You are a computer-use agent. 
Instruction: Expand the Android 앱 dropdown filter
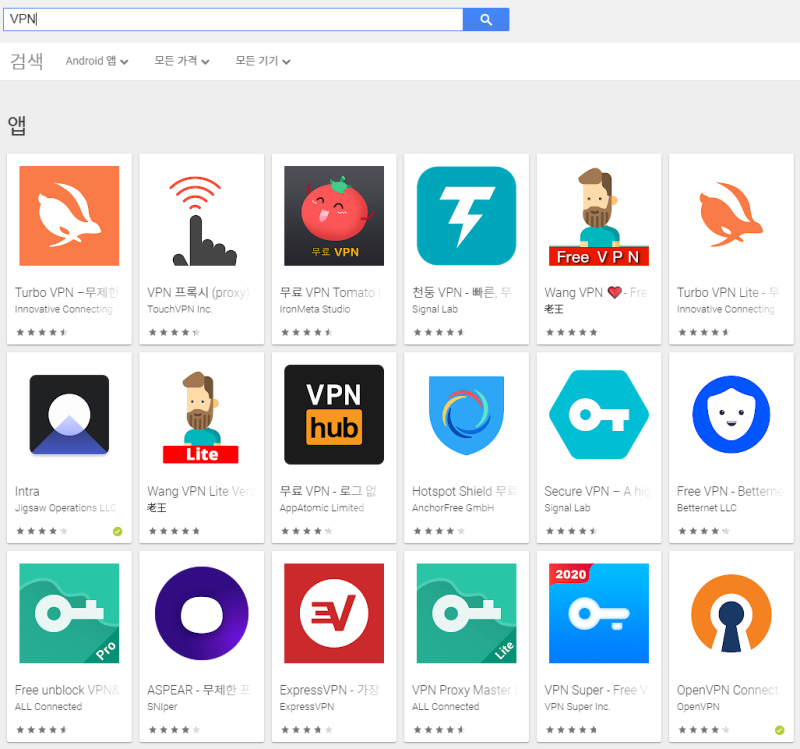point(96,61)
